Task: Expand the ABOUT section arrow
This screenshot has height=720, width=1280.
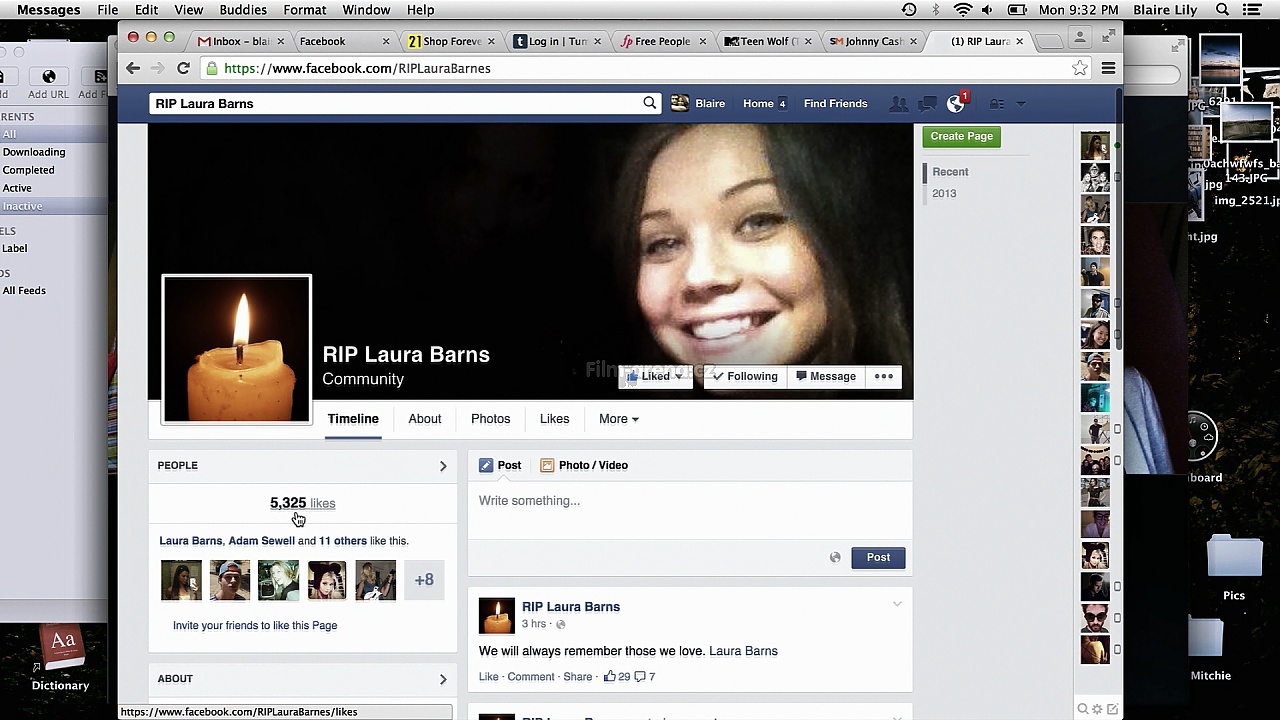Action: (443, 679)
